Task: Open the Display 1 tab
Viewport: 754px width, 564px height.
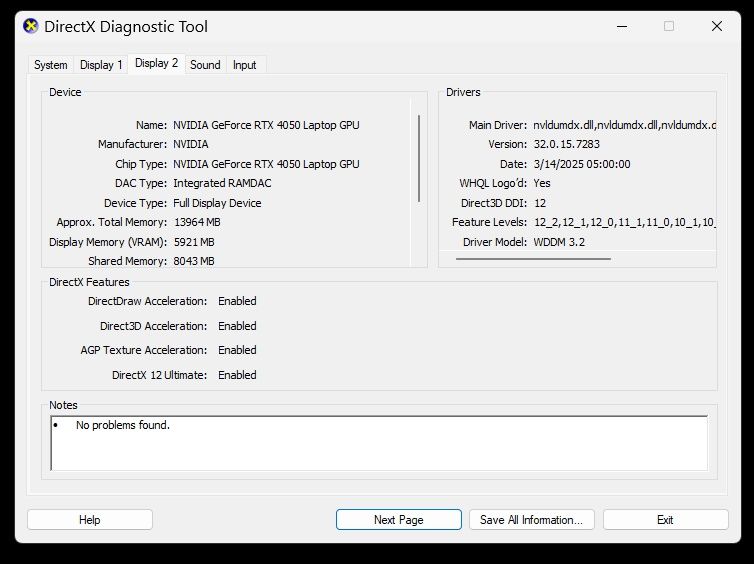Action: 101,65
